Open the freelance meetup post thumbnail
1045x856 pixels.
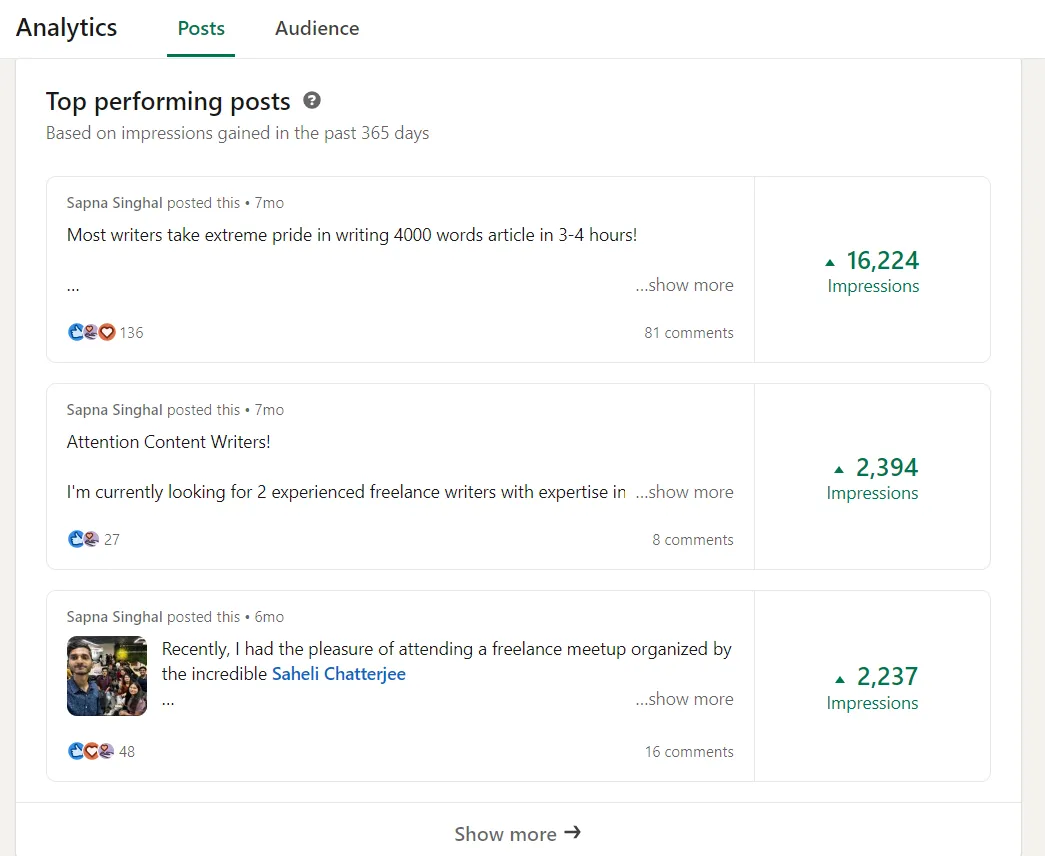tap(107, 676)
